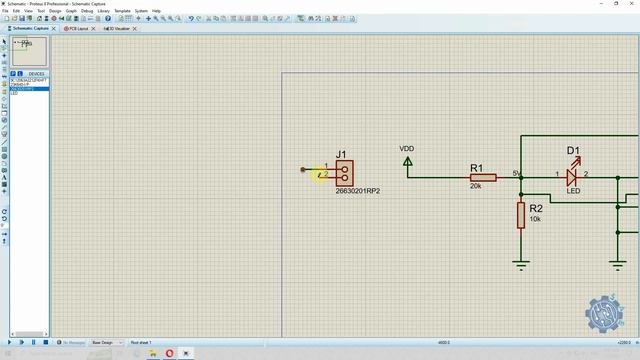Open the Design menu
Viewport: 640px width, 360px height.
(x=55, y=11)
